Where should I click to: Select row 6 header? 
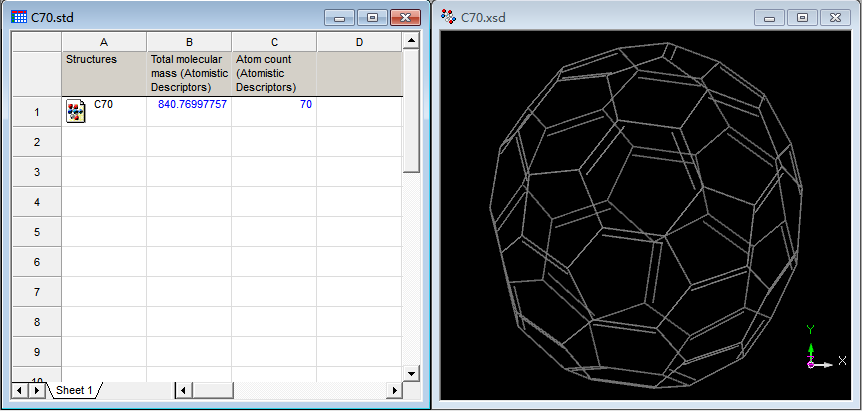click(37, 262)
